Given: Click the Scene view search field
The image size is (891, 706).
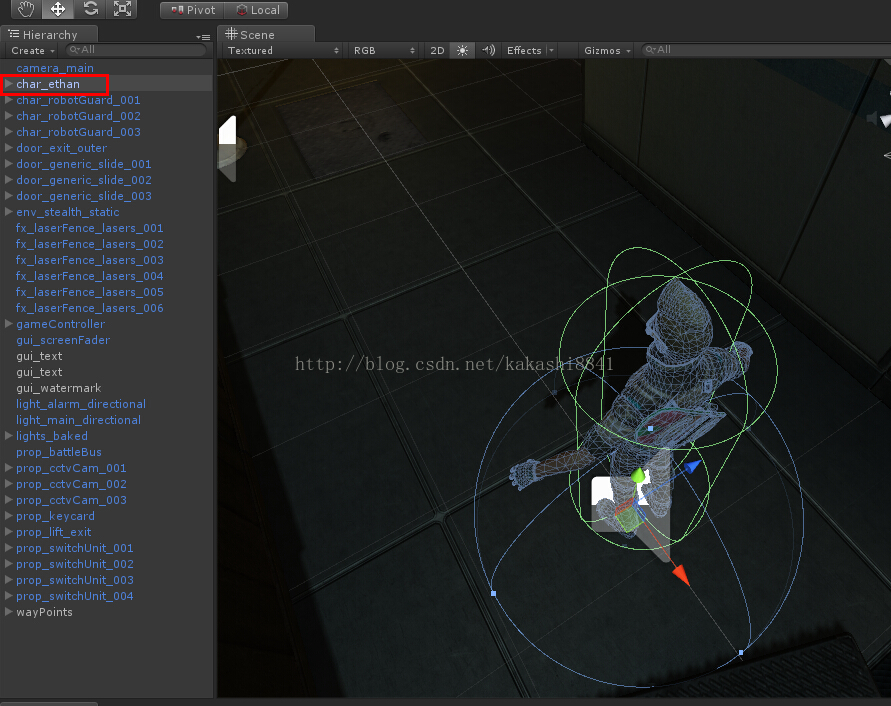Looking at the screenshot, I should click(x=765, y=50).
